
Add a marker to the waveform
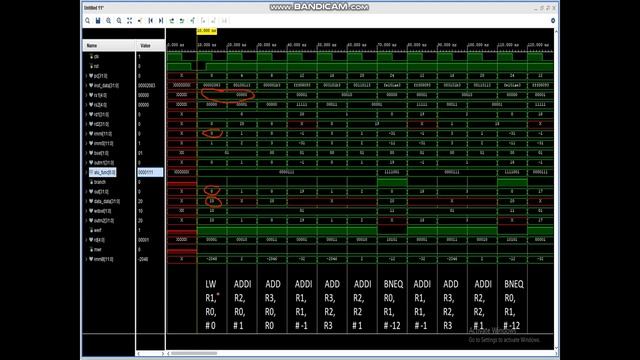coord(192,20)
